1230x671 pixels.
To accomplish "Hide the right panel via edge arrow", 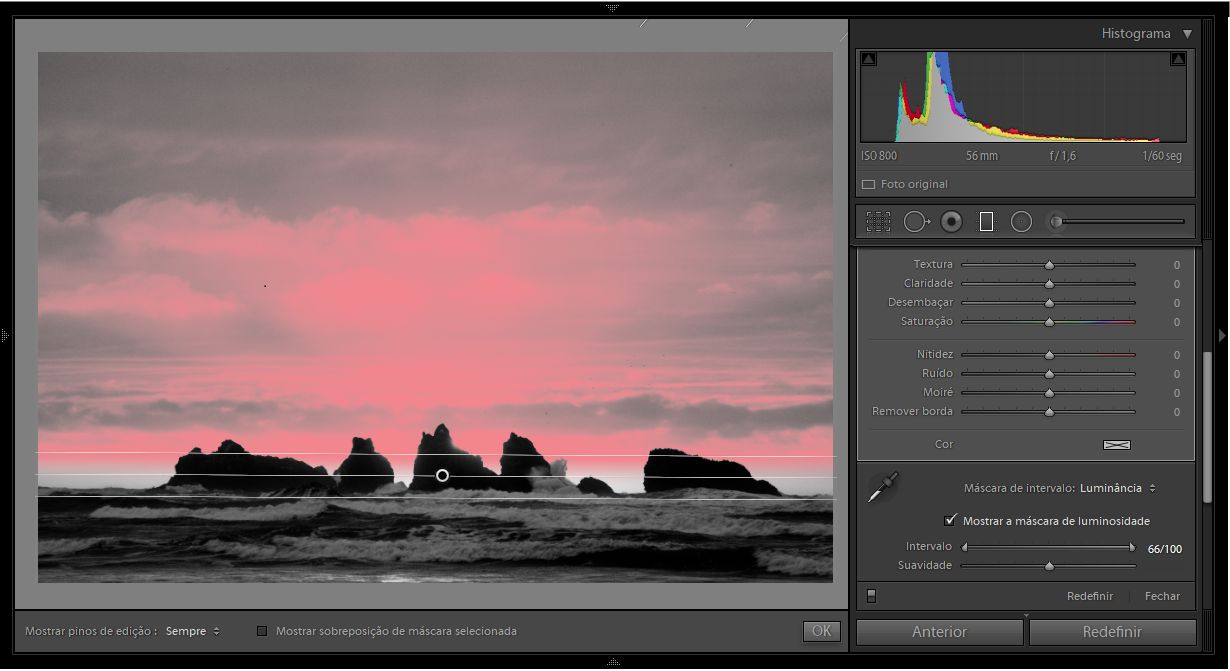I will point(1222,335).
